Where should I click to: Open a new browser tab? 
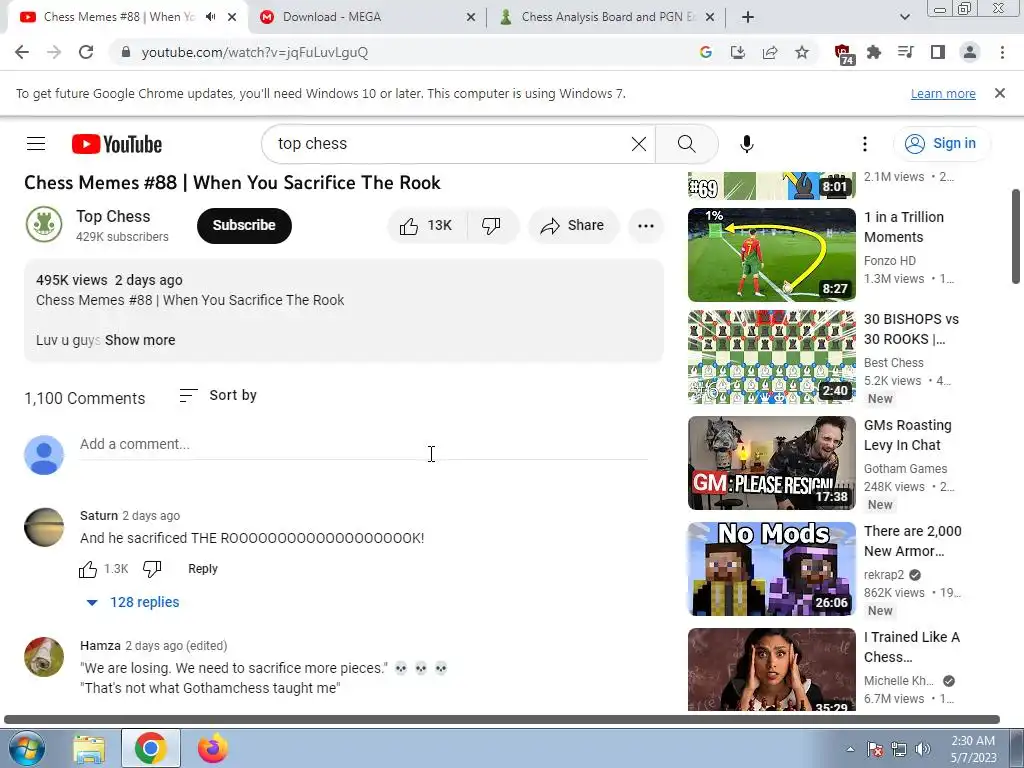[748, 18]
